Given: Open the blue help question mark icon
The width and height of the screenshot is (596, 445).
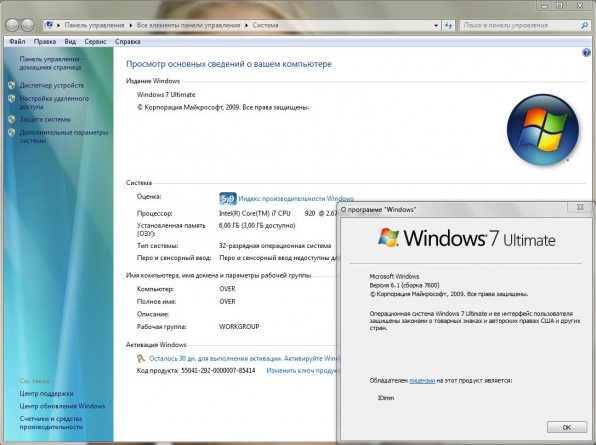Looking at the screenshot, I should (586, 52).
